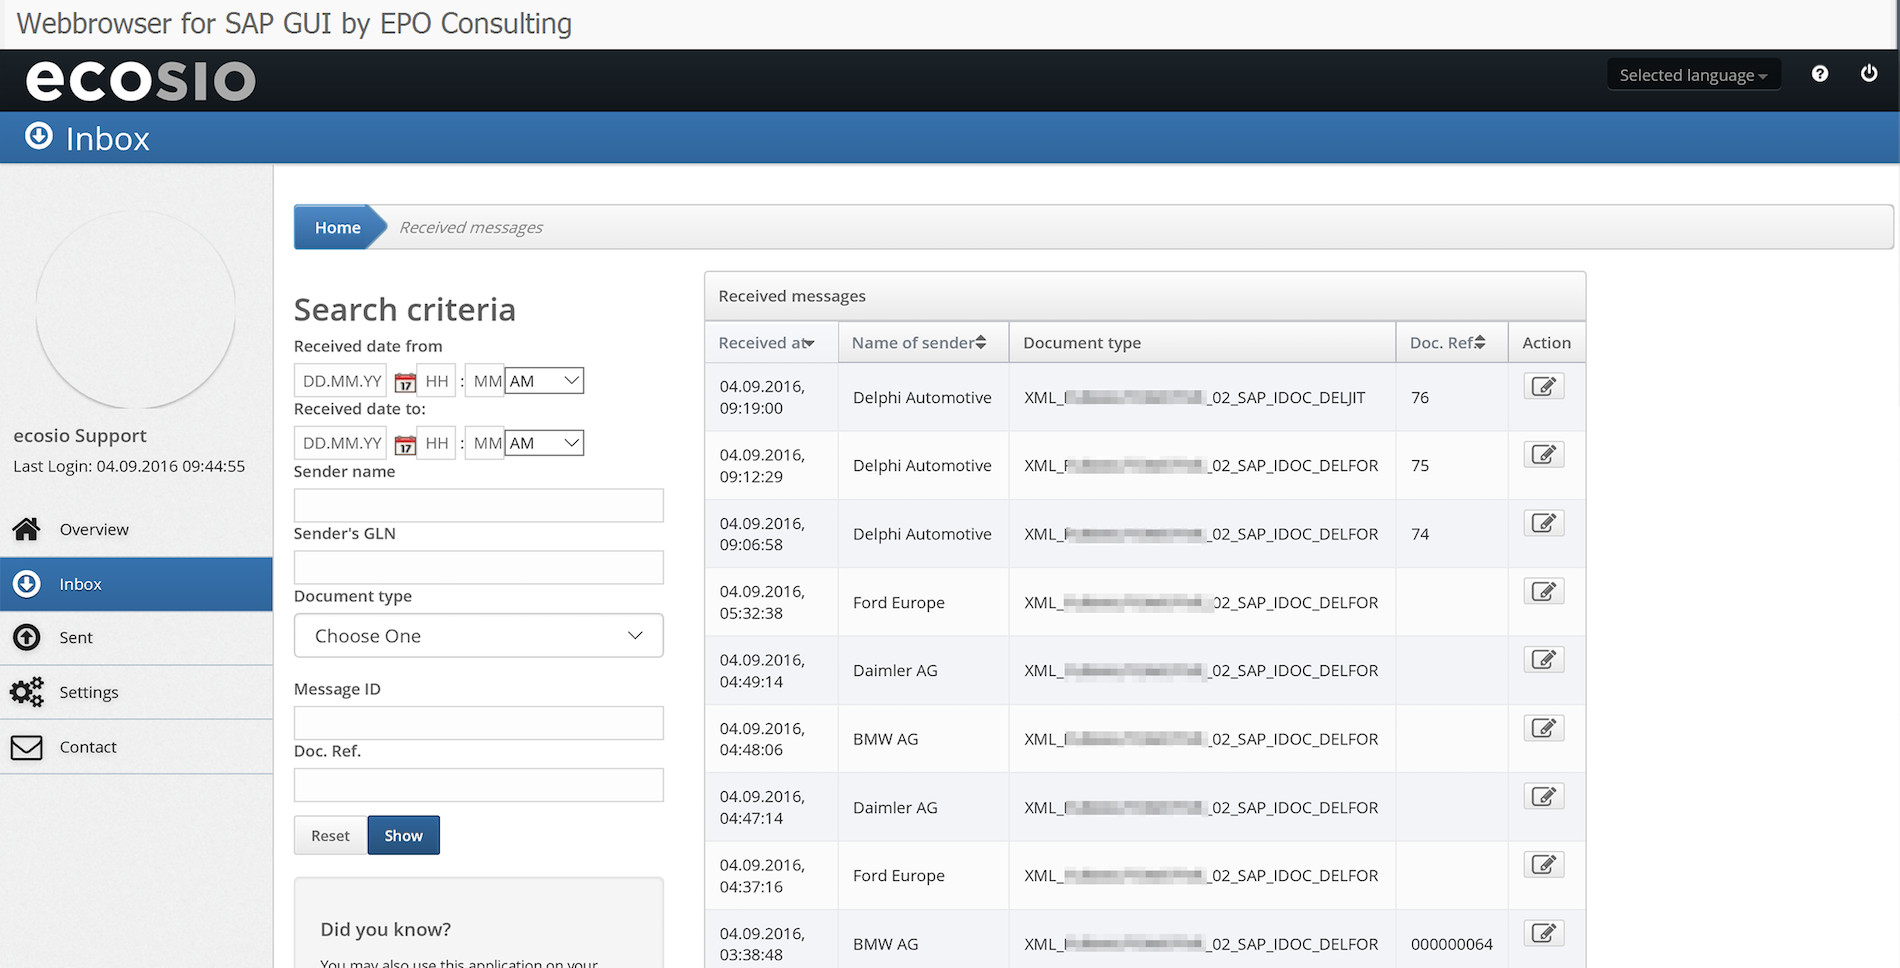The width and height of the screenshot is (1900, 968).
Task: Sort table by Doc. Ref column
Action: coord(1447,343)
